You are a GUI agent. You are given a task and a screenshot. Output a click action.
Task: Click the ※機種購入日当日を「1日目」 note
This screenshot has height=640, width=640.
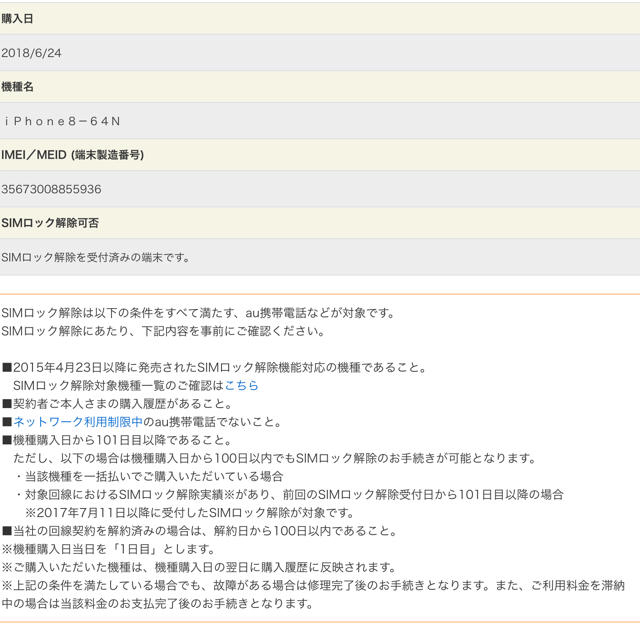pyautogui.click(x=109, y=549)
